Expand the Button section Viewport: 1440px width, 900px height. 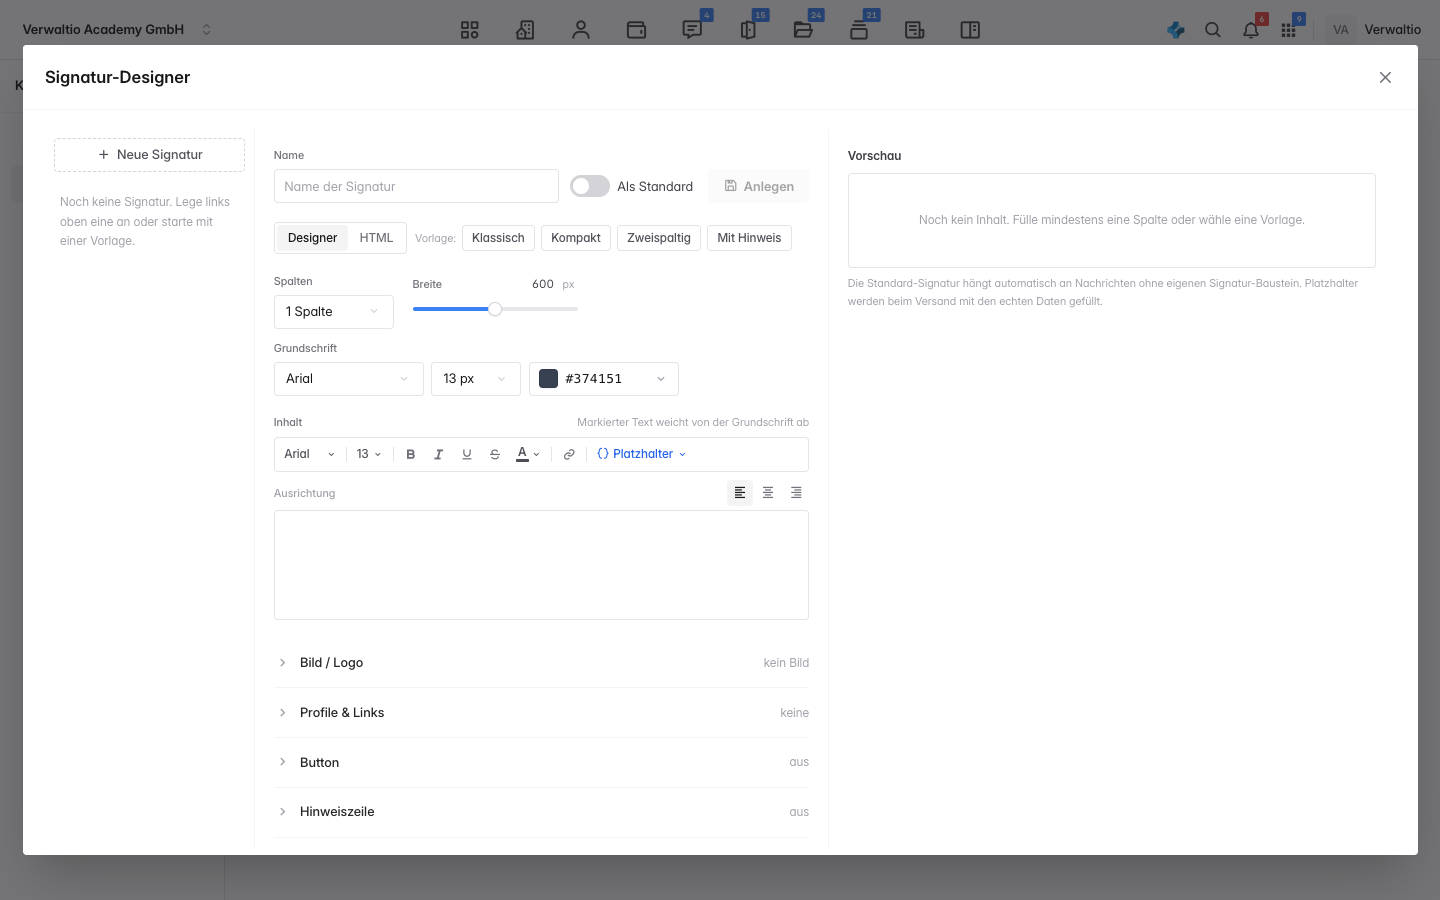click(x=541, y=763)
